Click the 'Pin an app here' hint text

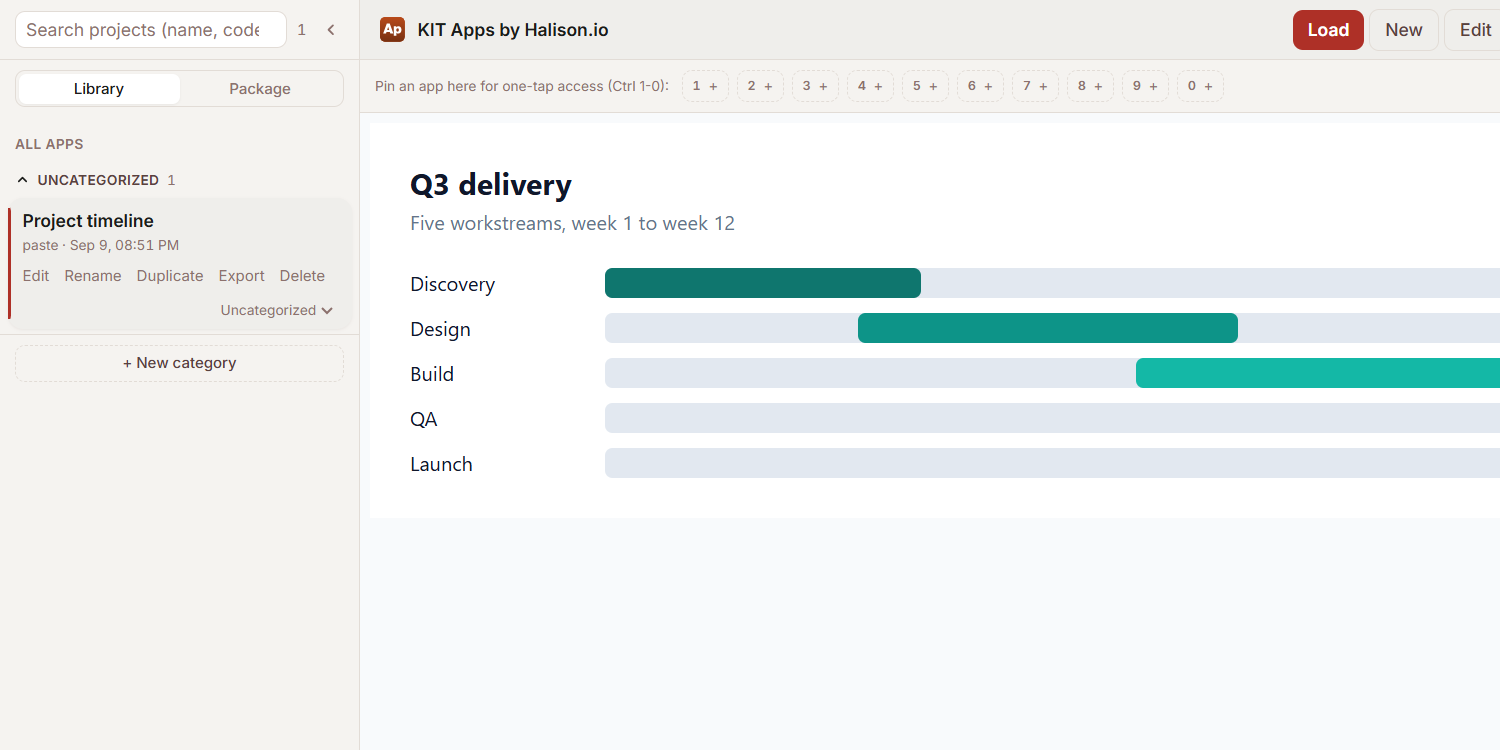click(x=522, y=86)
